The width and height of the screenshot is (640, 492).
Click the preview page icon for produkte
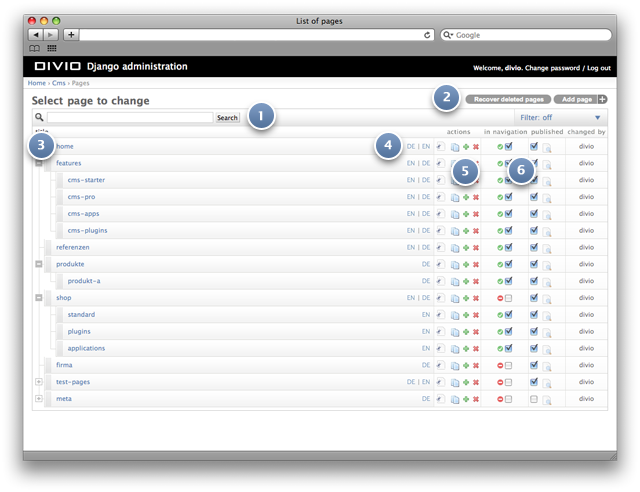[x=547, y=265]
